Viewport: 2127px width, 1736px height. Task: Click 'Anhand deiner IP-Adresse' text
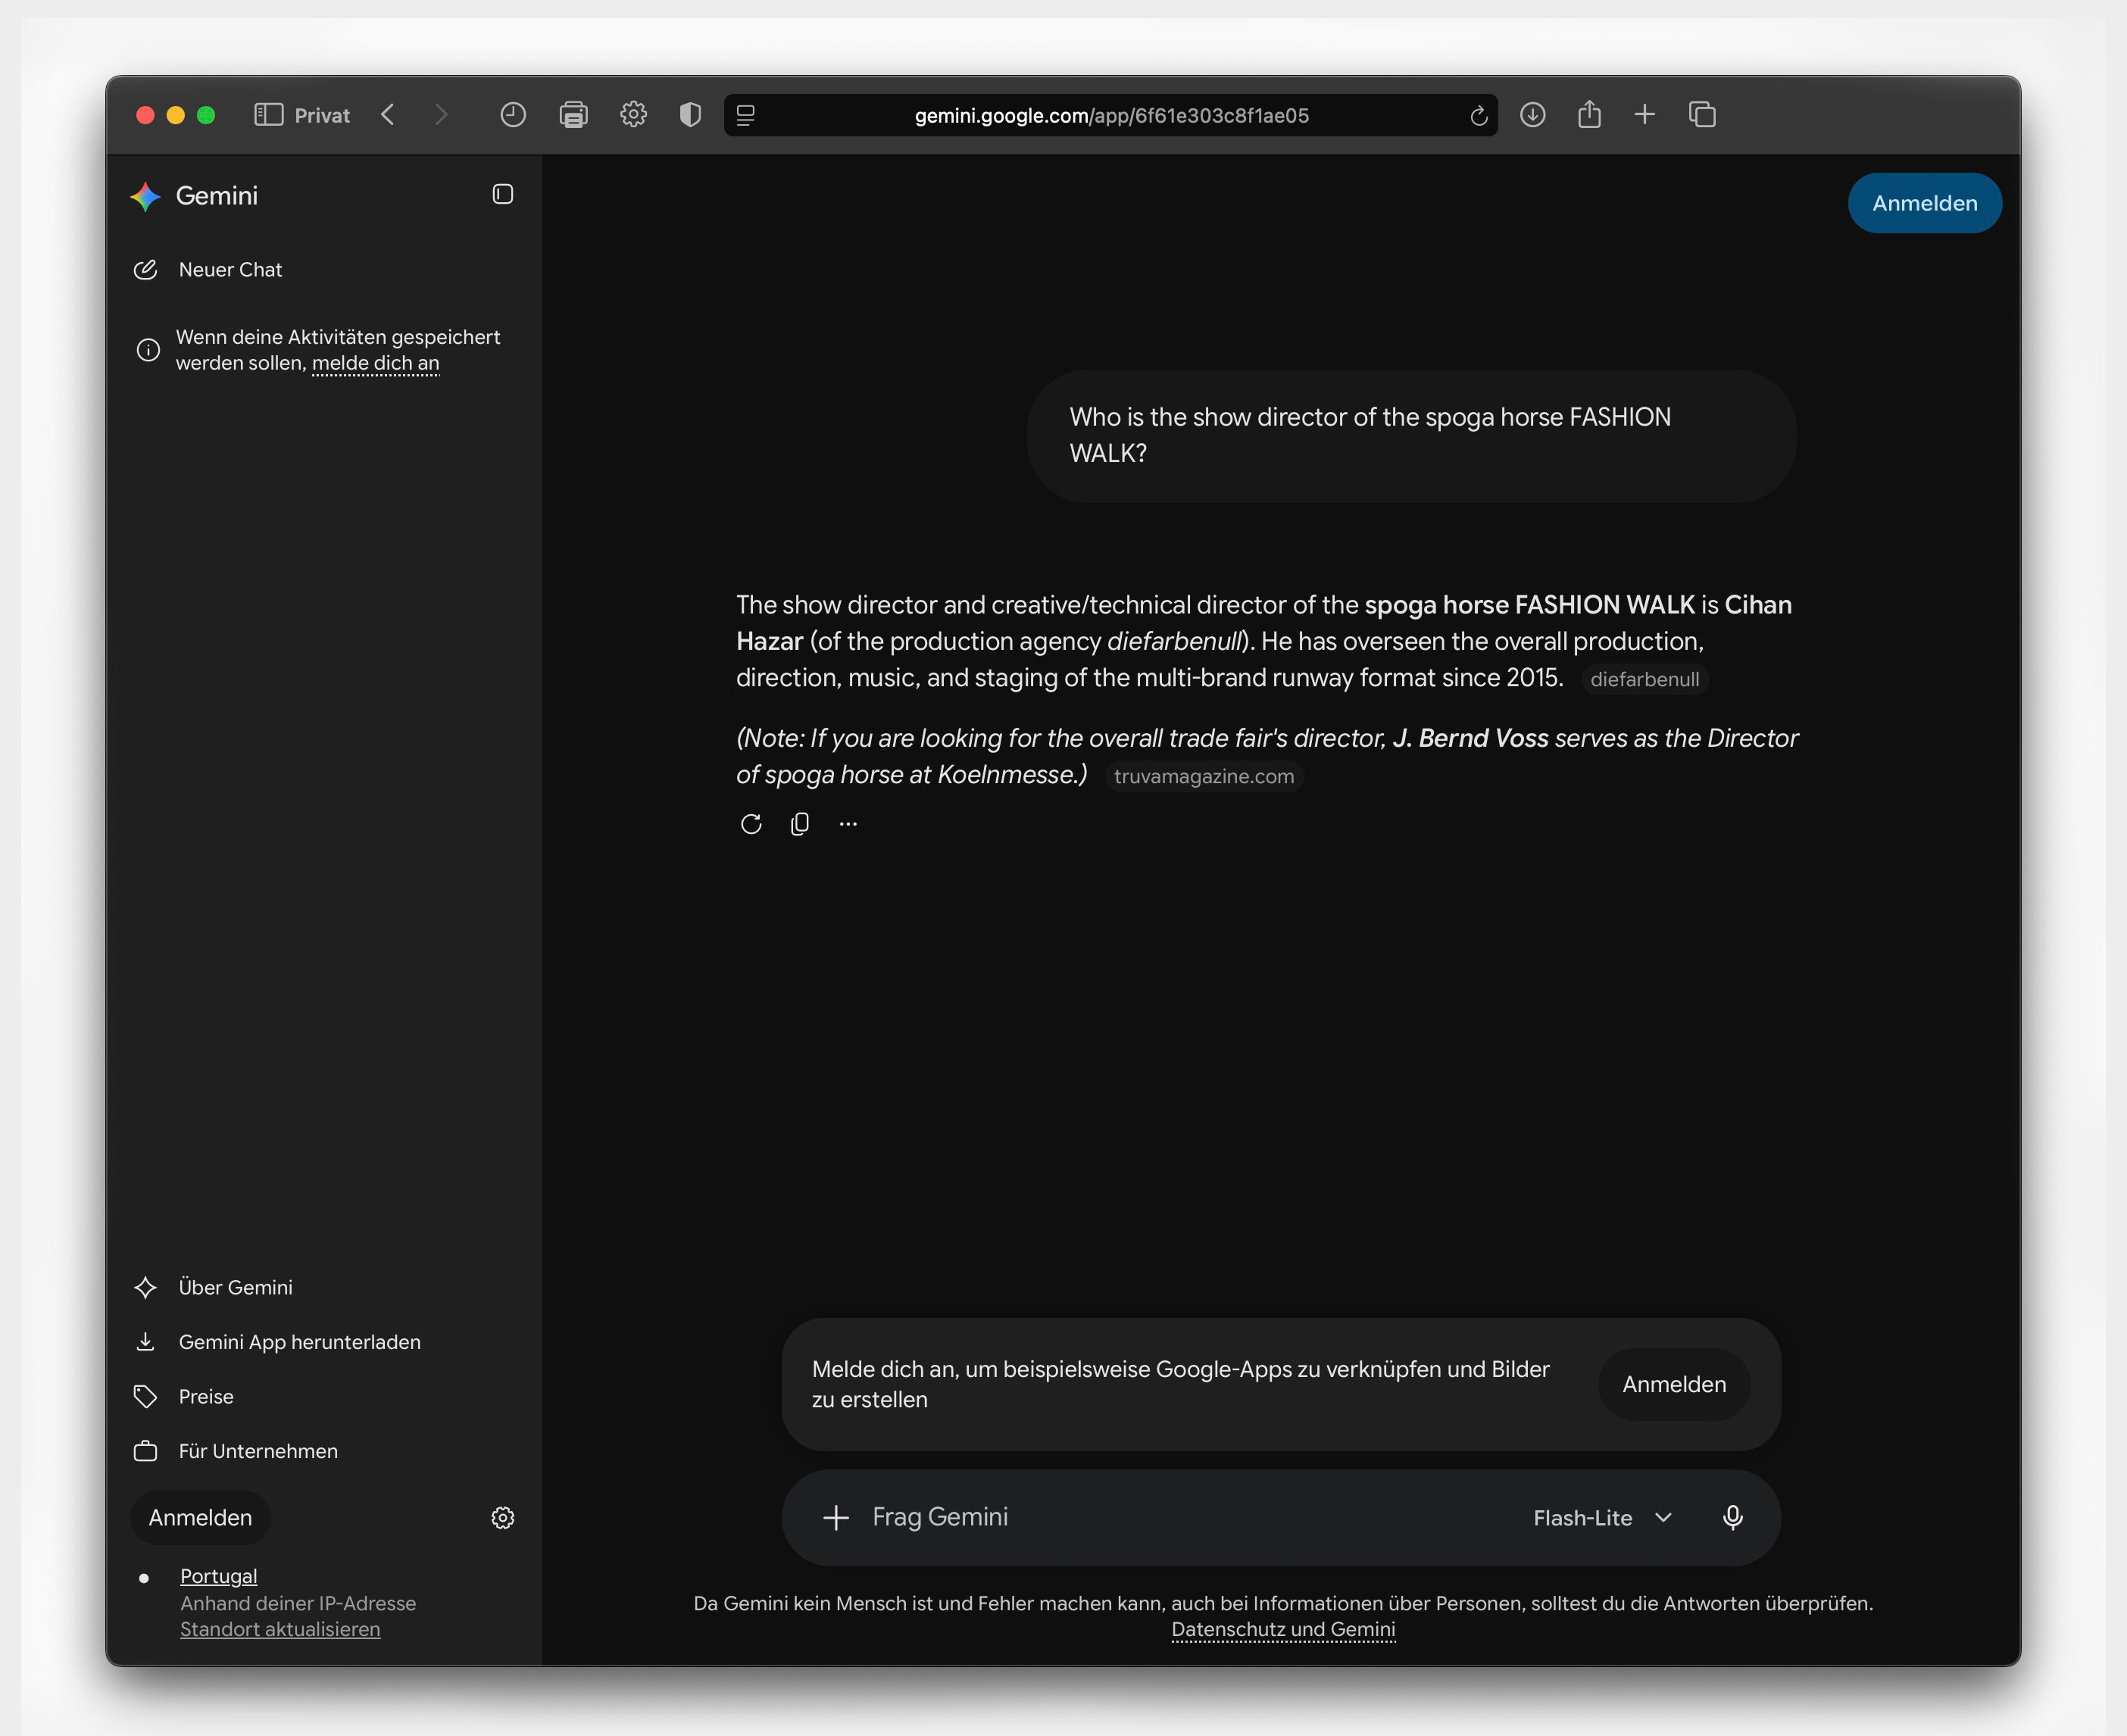pyautogui.click(x=298, y=1603)
